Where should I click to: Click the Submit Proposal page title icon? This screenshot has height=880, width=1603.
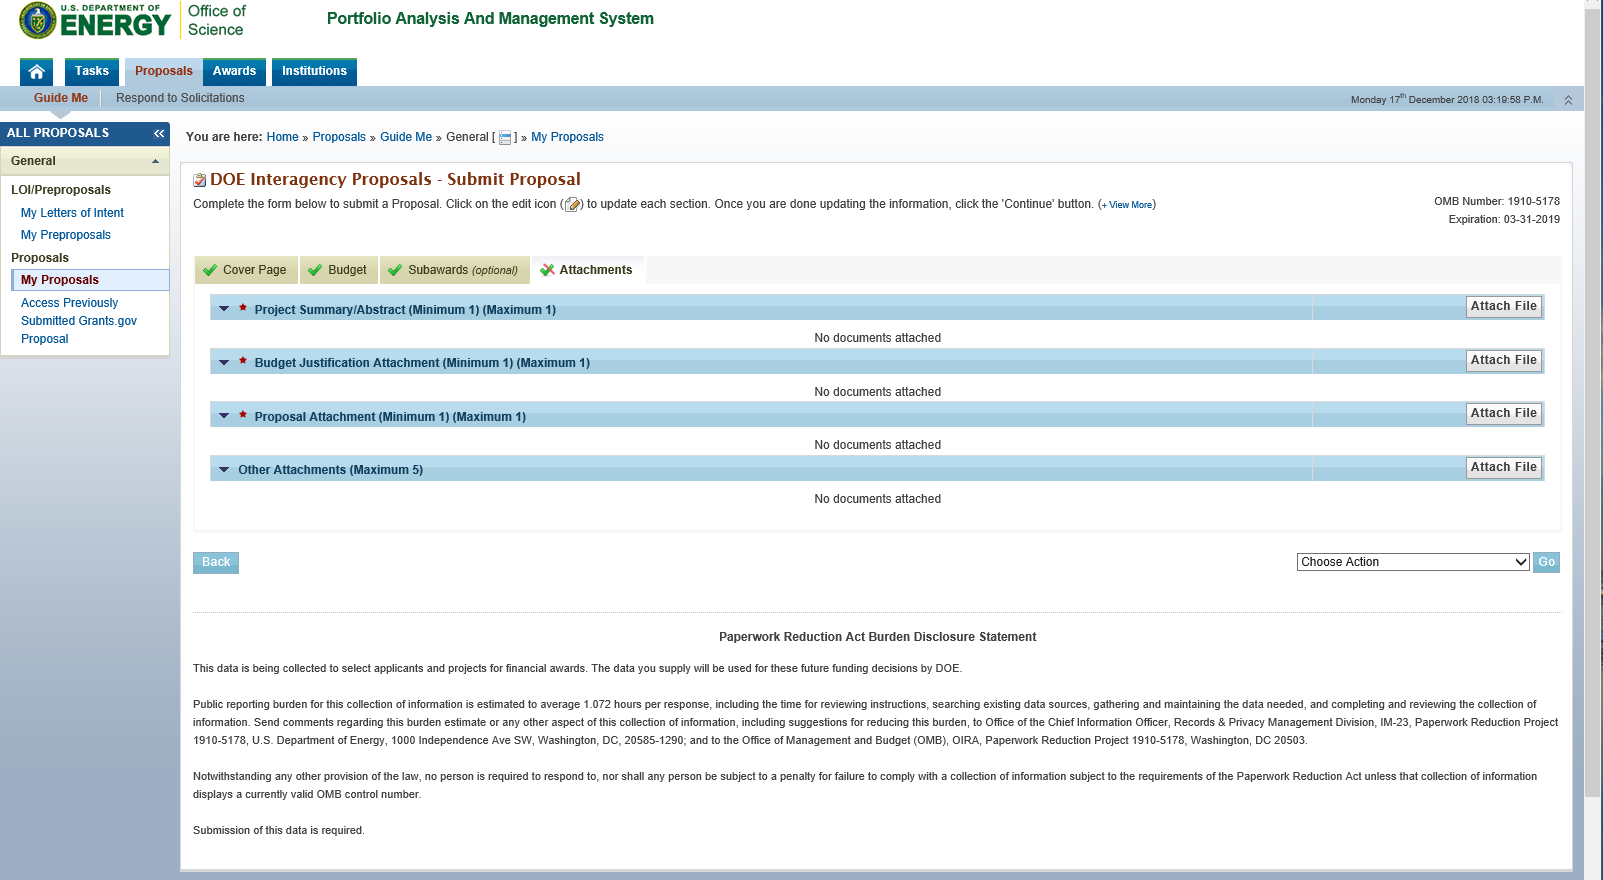200,180
